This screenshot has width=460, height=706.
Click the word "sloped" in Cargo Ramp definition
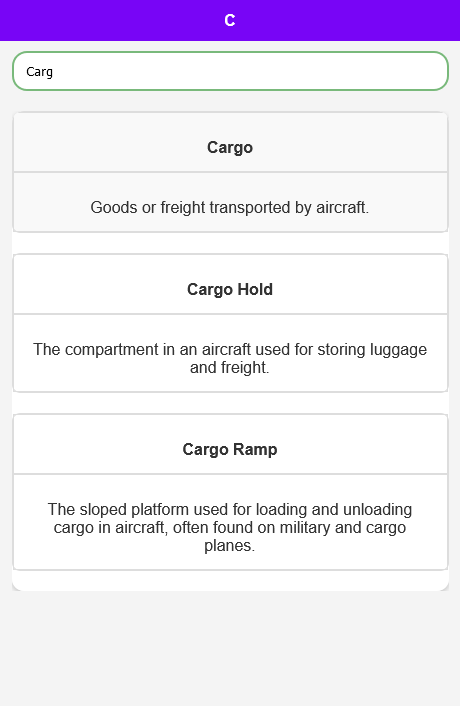[x=104, y=510]
